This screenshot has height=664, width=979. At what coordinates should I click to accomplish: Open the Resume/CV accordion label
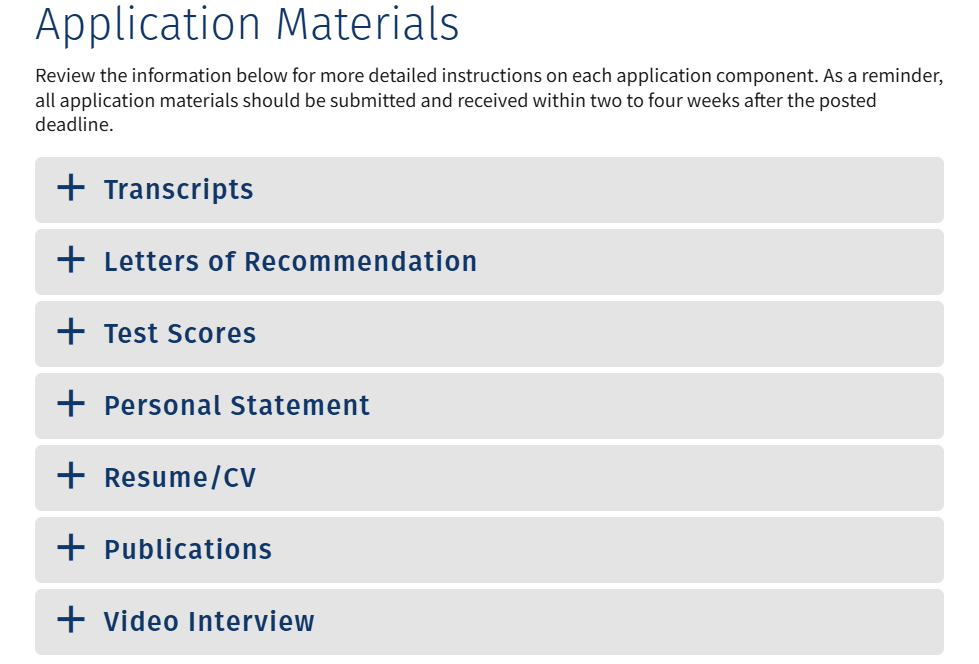(x=180, y=478)
